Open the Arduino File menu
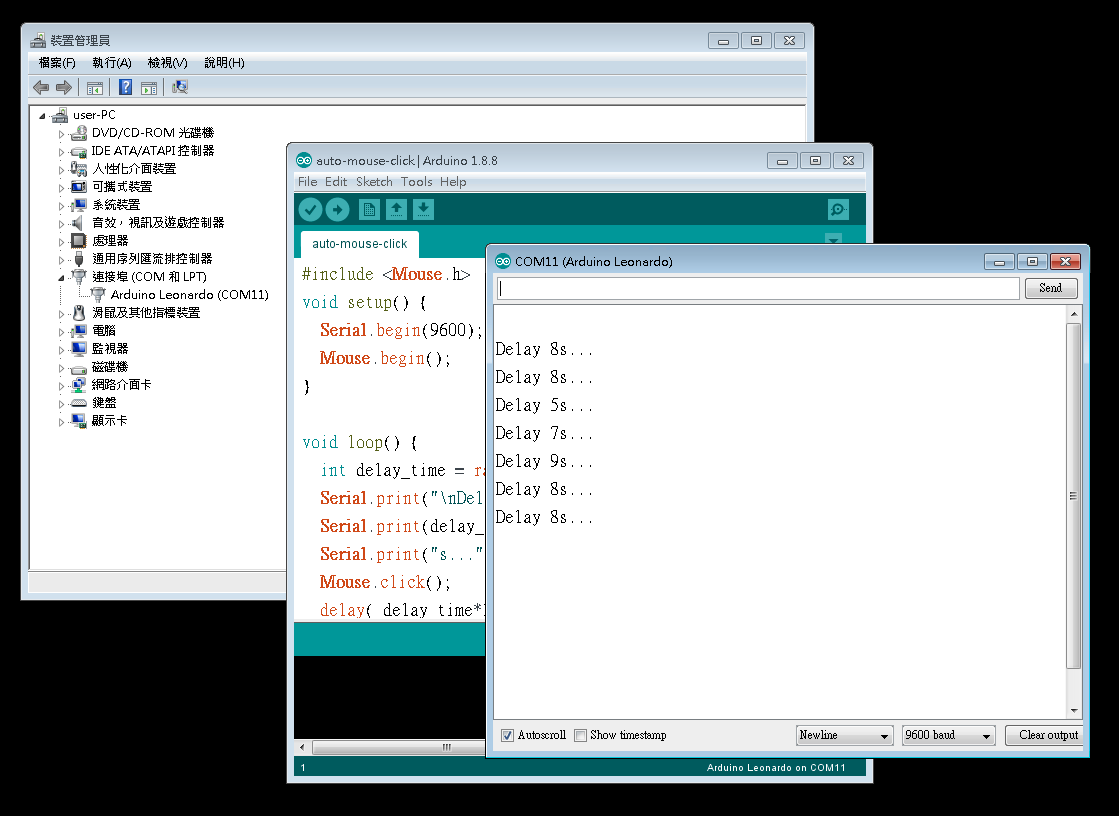The height and width of the screenshot is (816, 1119). click(x=308, y=182)
